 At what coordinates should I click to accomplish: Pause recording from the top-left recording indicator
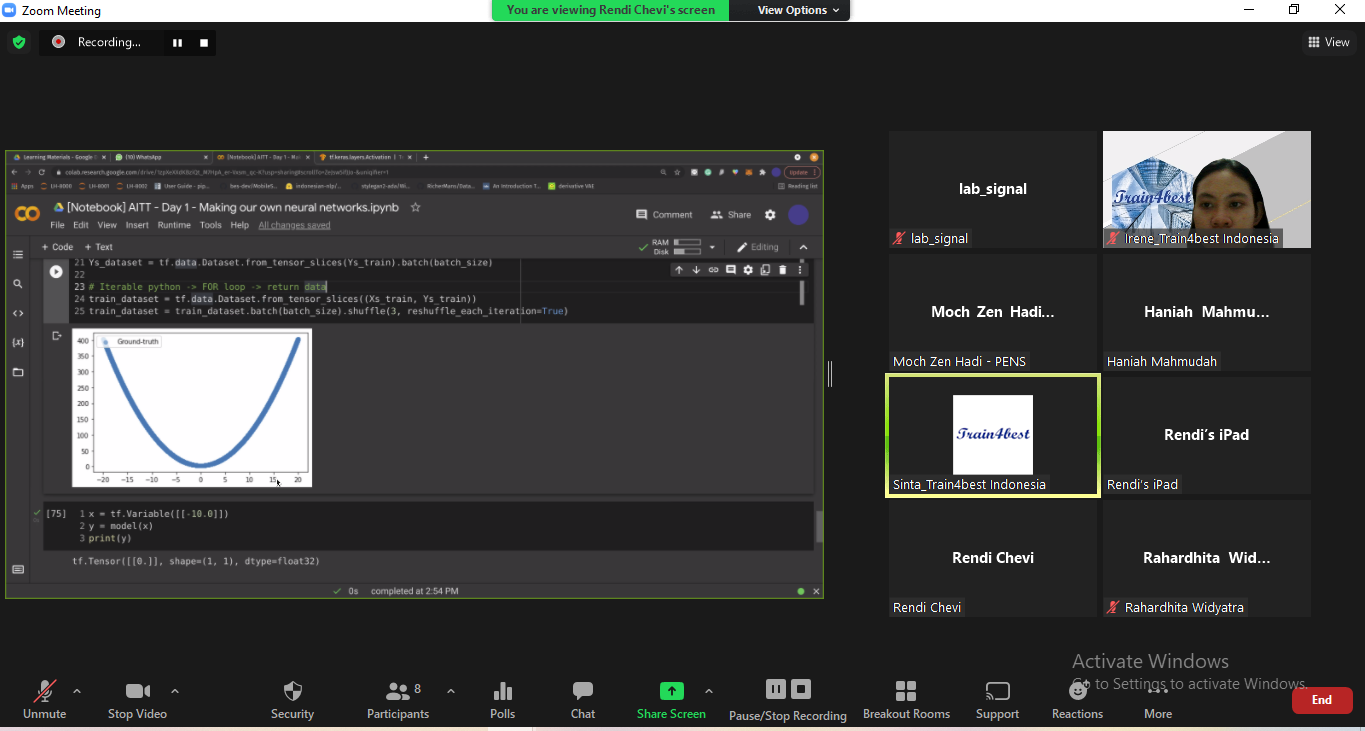click(x=177, y=43)
